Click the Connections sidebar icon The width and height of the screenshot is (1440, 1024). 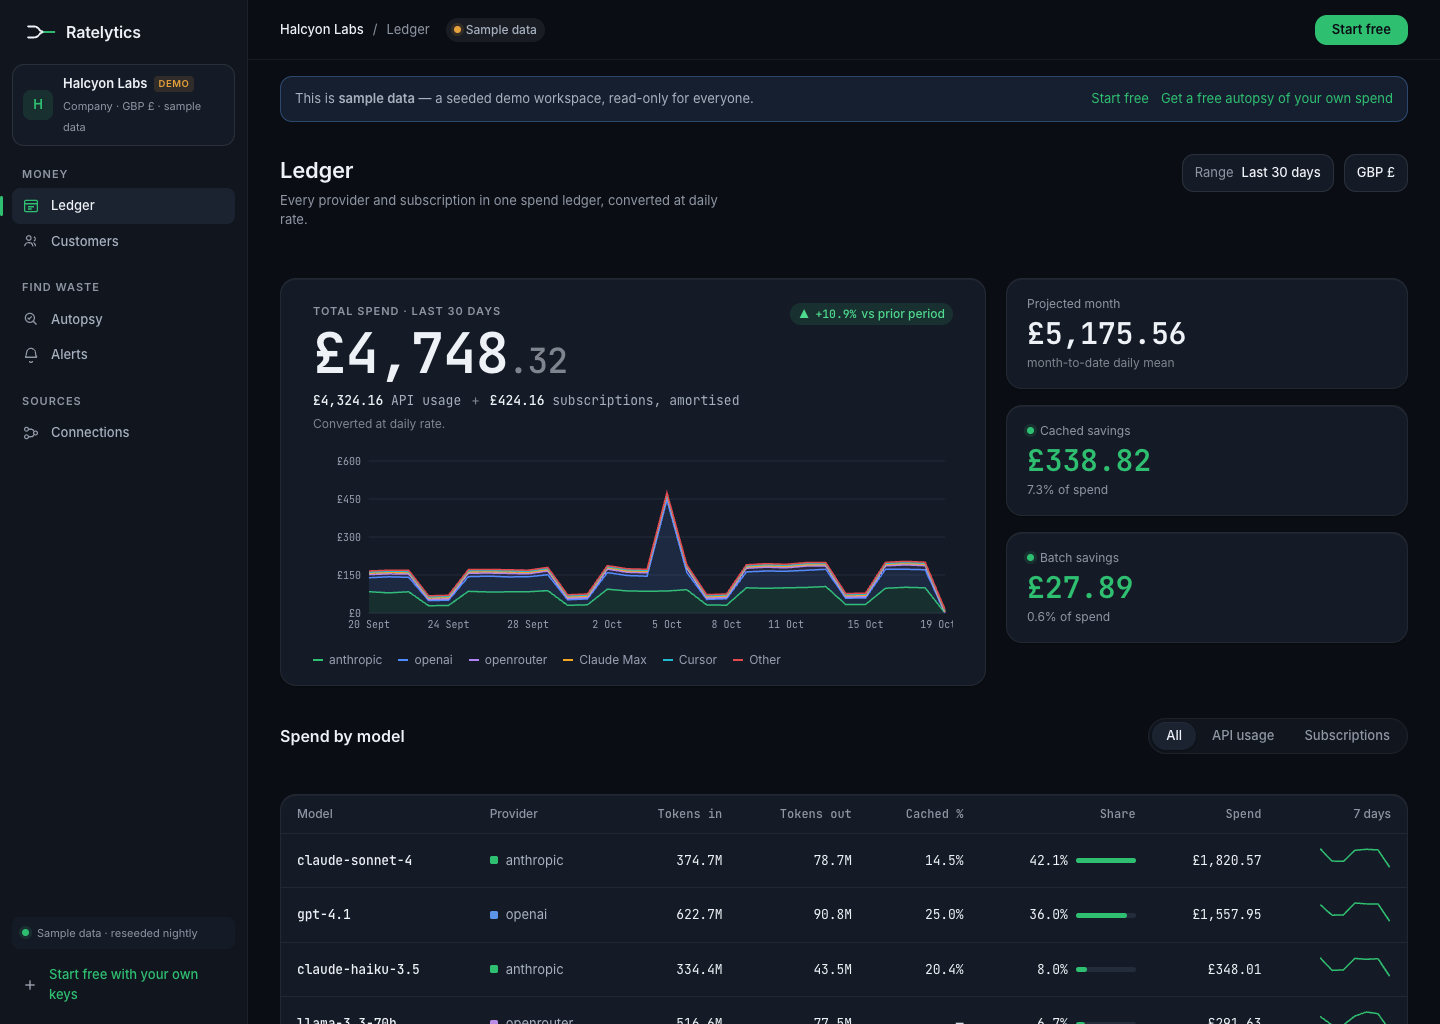click(31, 433)
